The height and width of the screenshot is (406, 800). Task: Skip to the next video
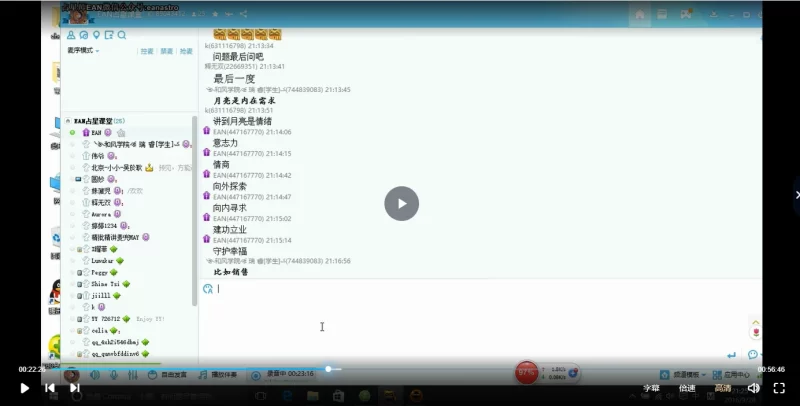74,388
